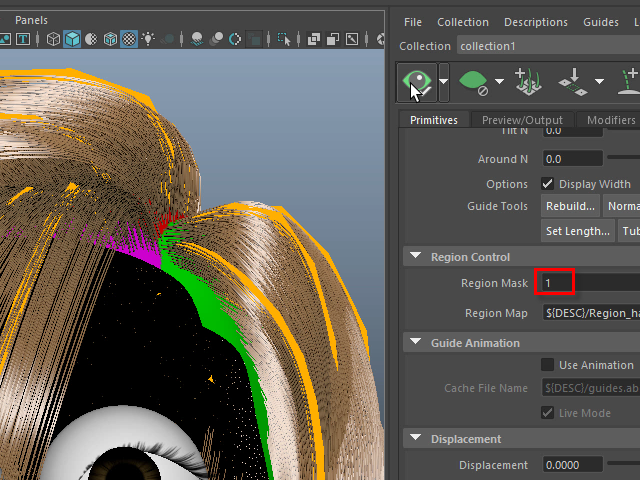Screen dimensions: 640x480
Task: Click the green leaf visibility icon
Action: (472, 81)
